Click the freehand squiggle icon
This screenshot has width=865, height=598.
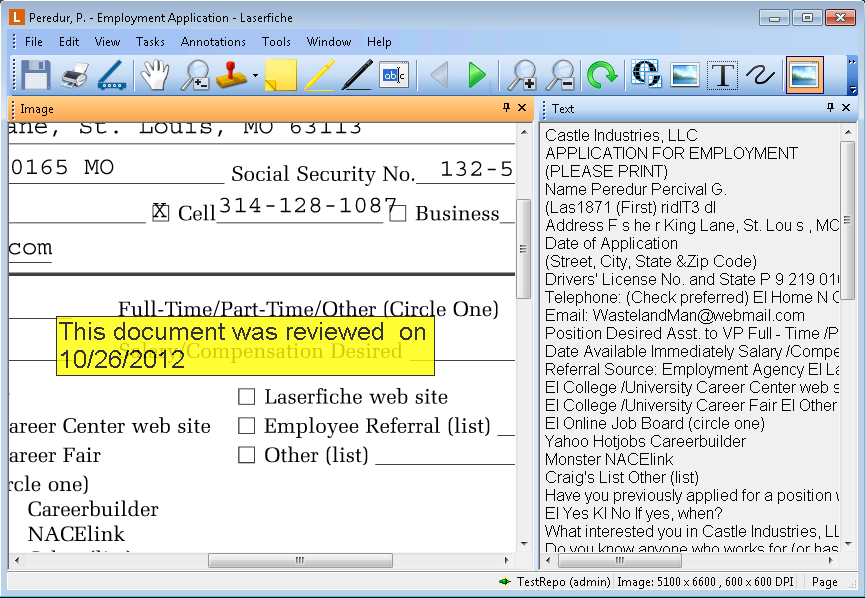tap(760, 74)
